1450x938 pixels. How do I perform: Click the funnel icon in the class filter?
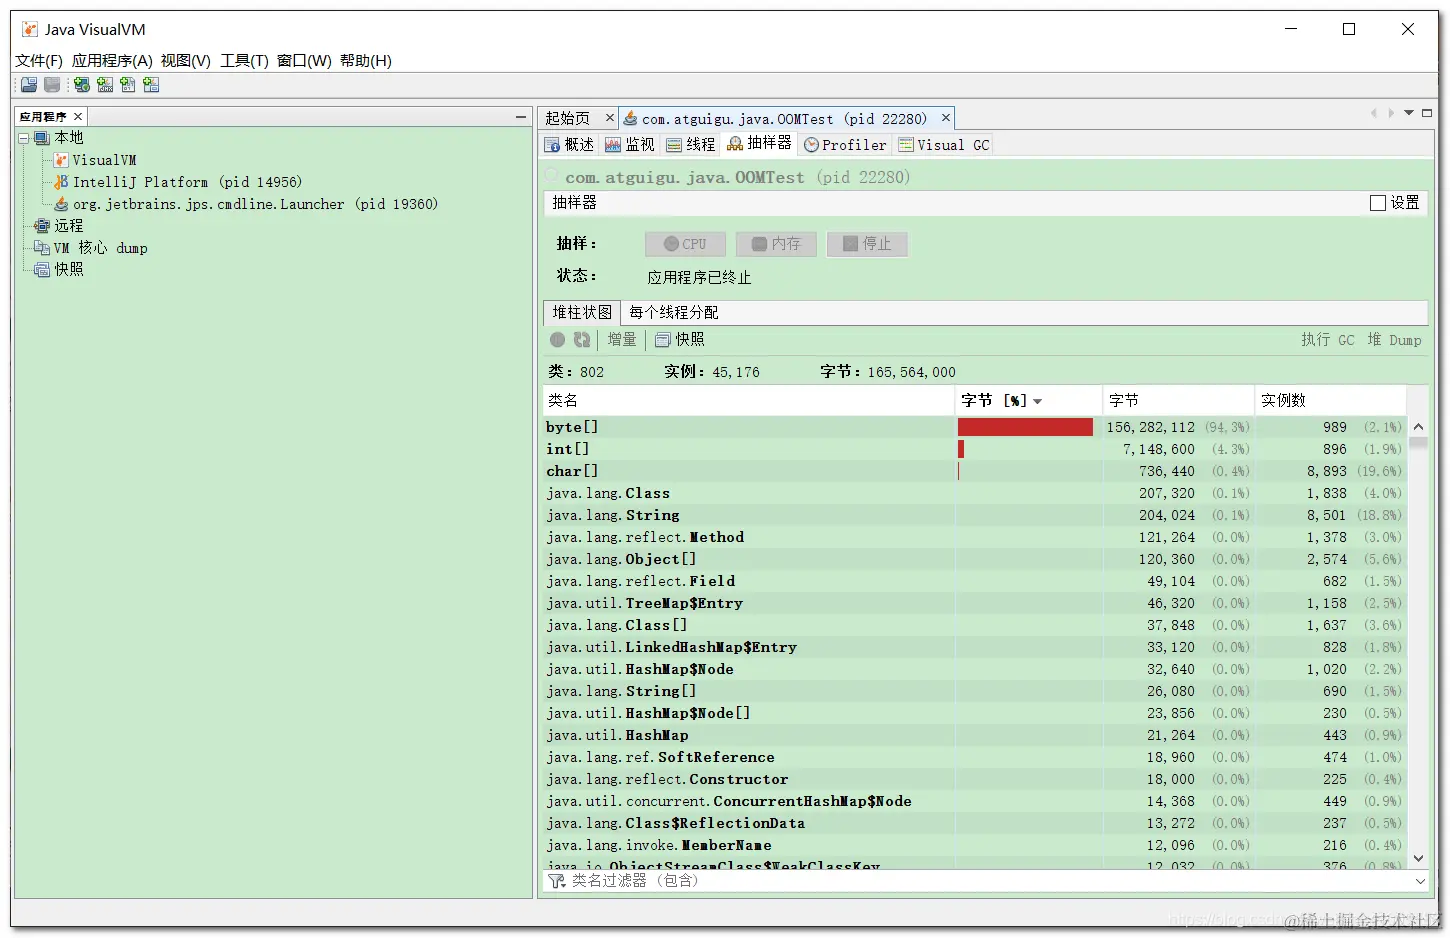[x=557, y=881]
